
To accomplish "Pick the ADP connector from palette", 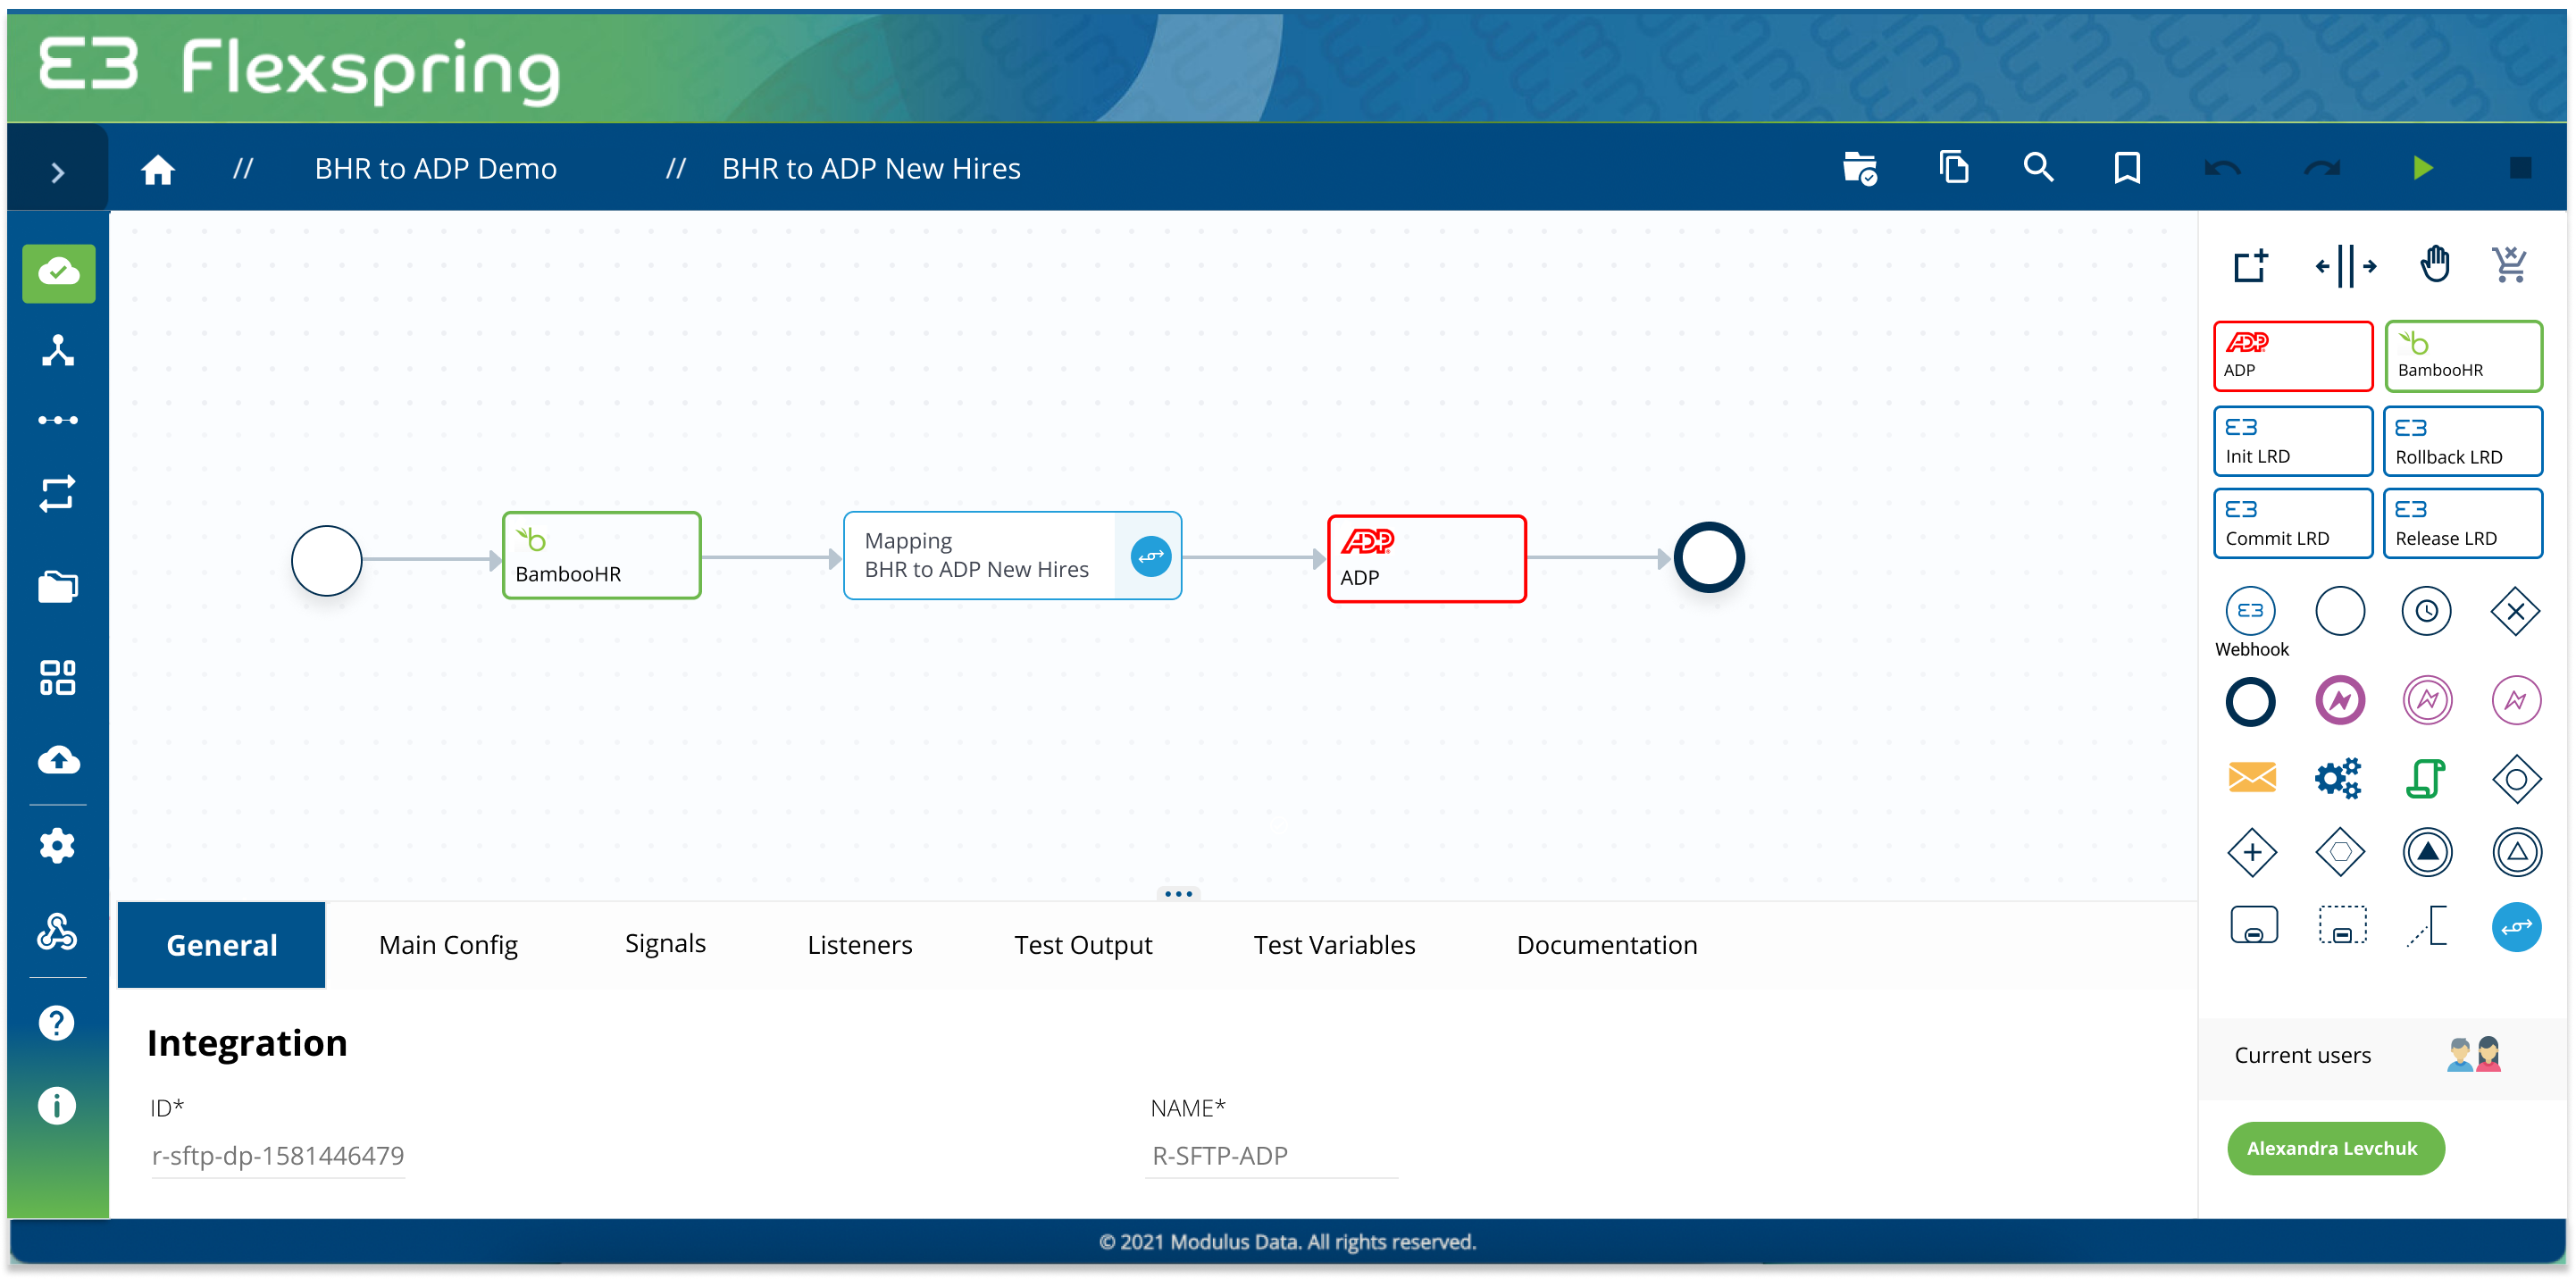I will pyautogui.click(x=2292, y=356).
